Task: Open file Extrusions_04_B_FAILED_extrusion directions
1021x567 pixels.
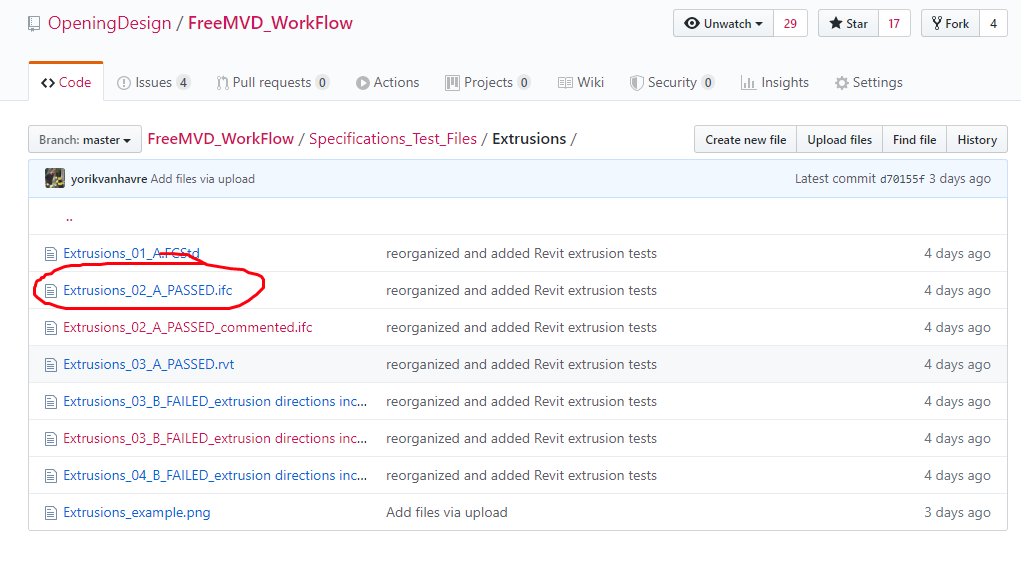Action: click(x=215, y=476)
